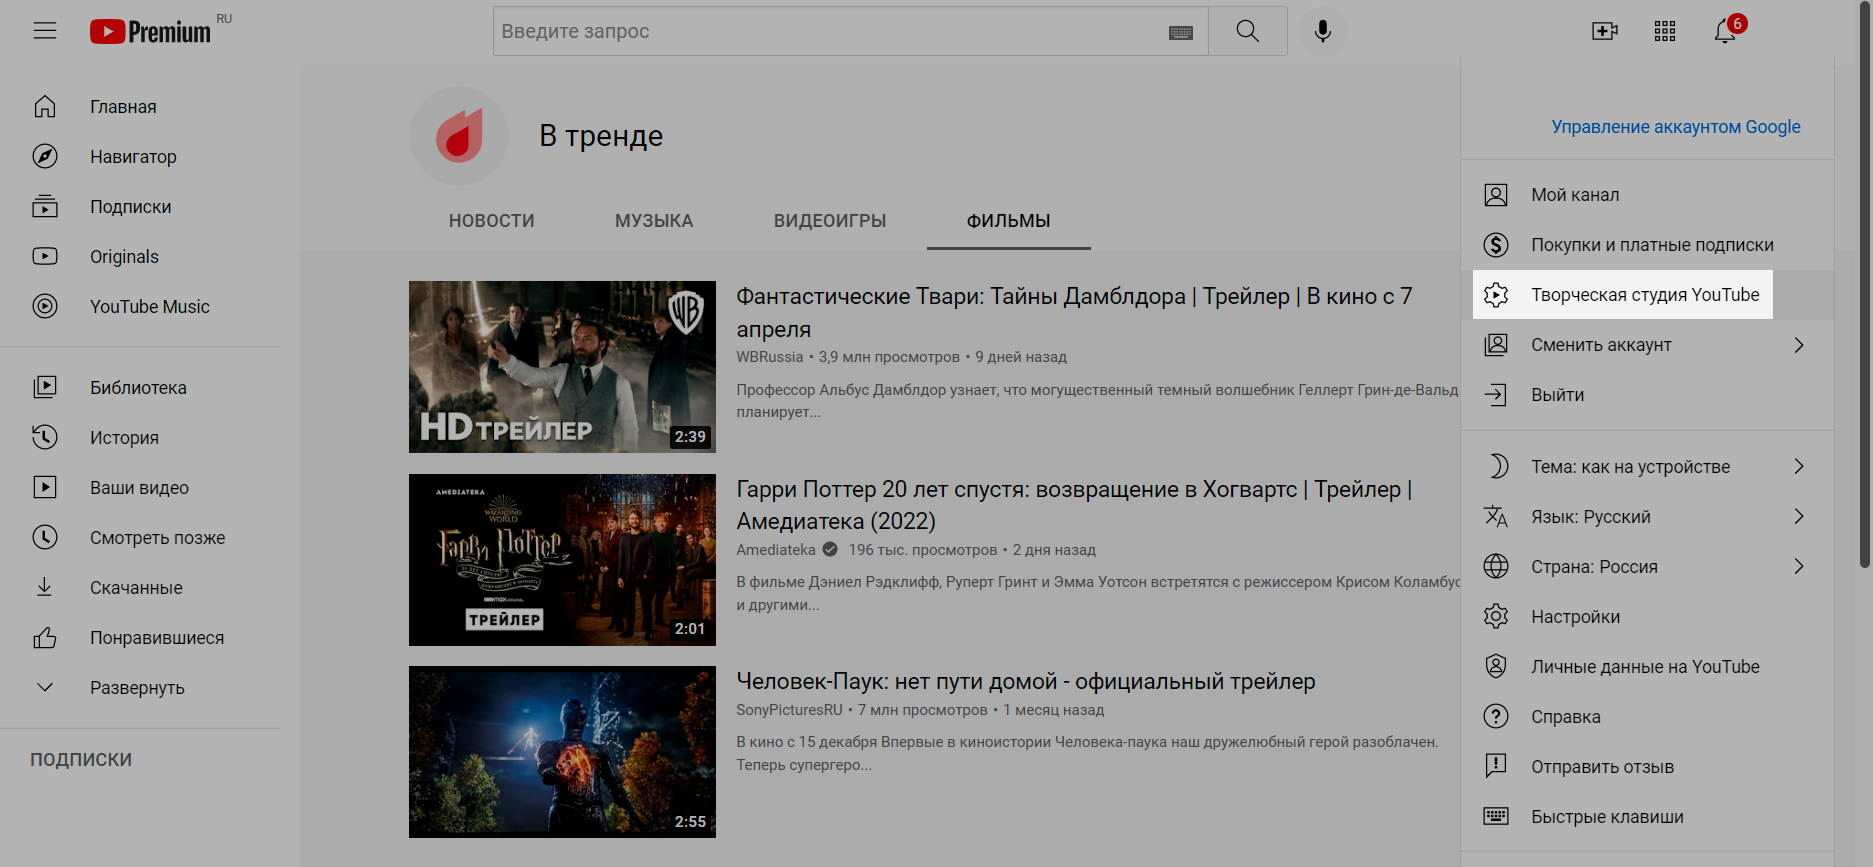Open the YouTube apps grid

click(x=1665, y=31)
